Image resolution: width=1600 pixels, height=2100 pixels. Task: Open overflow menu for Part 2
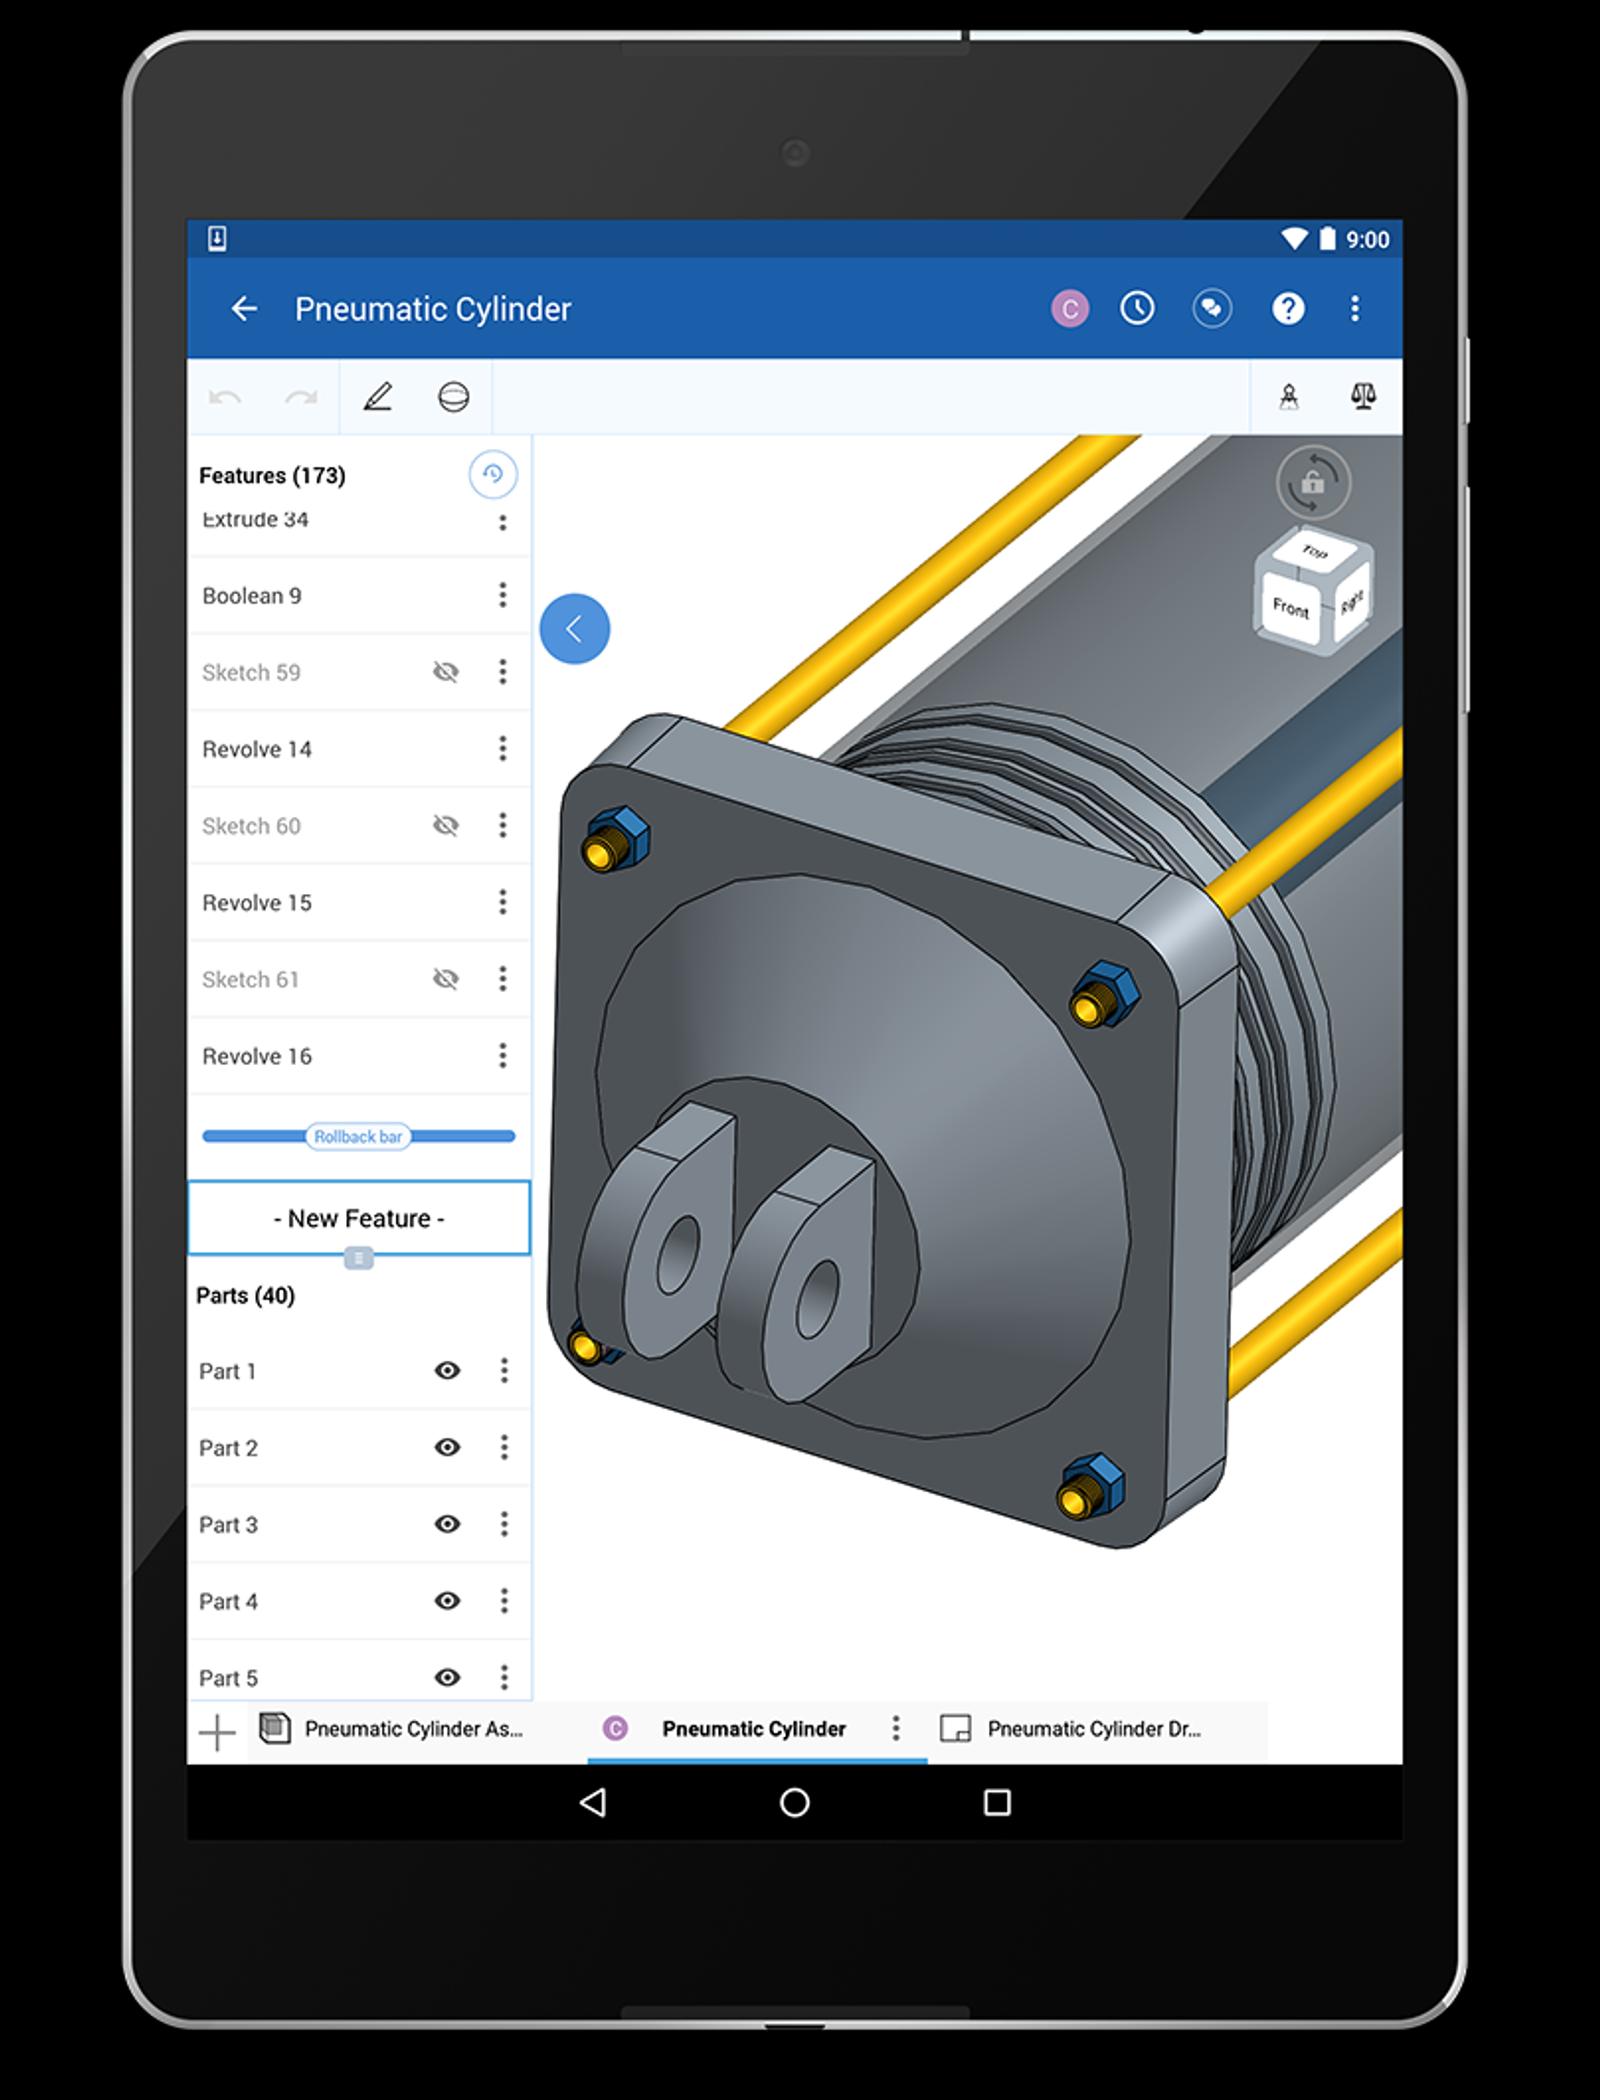point(504,1447)
